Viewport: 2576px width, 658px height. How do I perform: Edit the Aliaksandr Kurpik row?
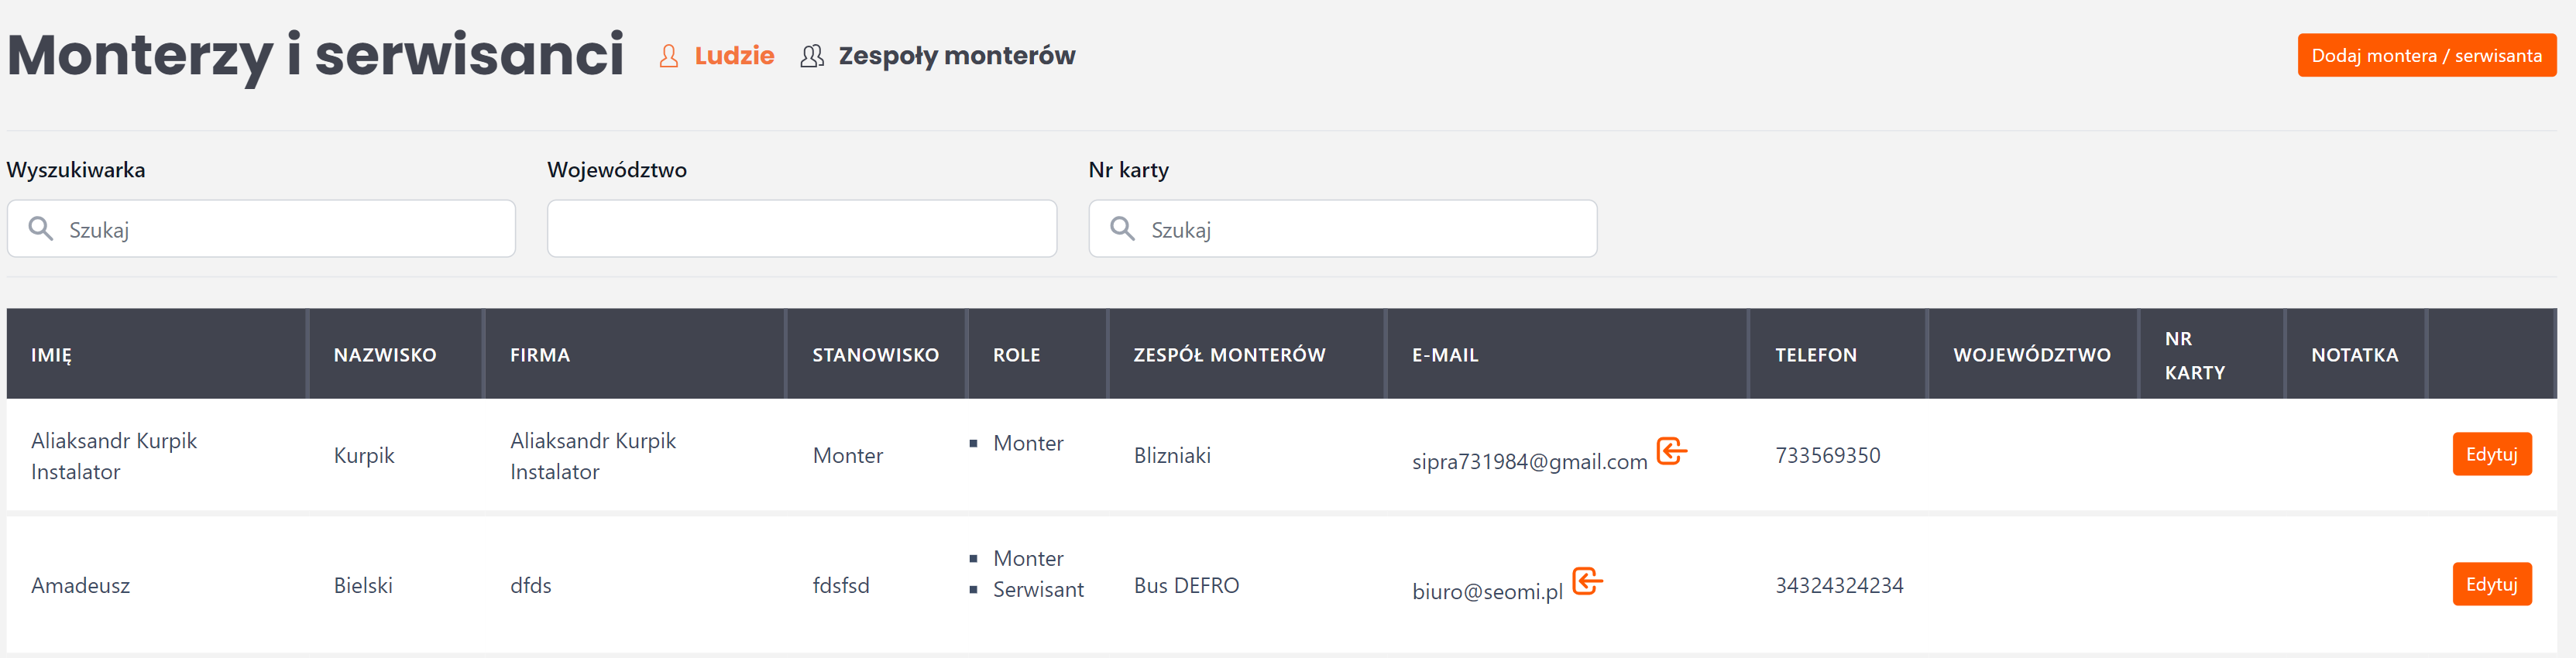point(2491,454)
